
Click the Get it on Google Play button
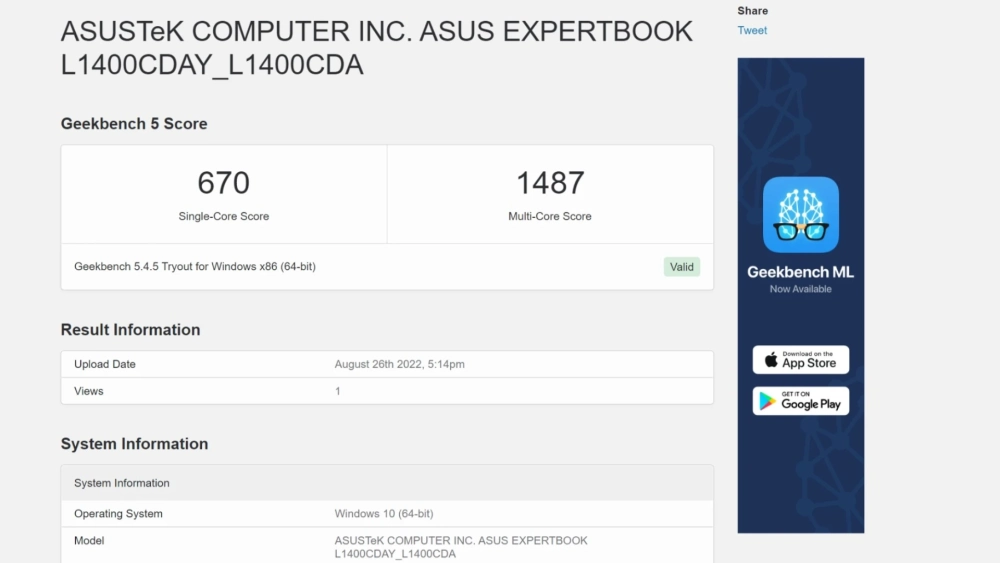800,401
